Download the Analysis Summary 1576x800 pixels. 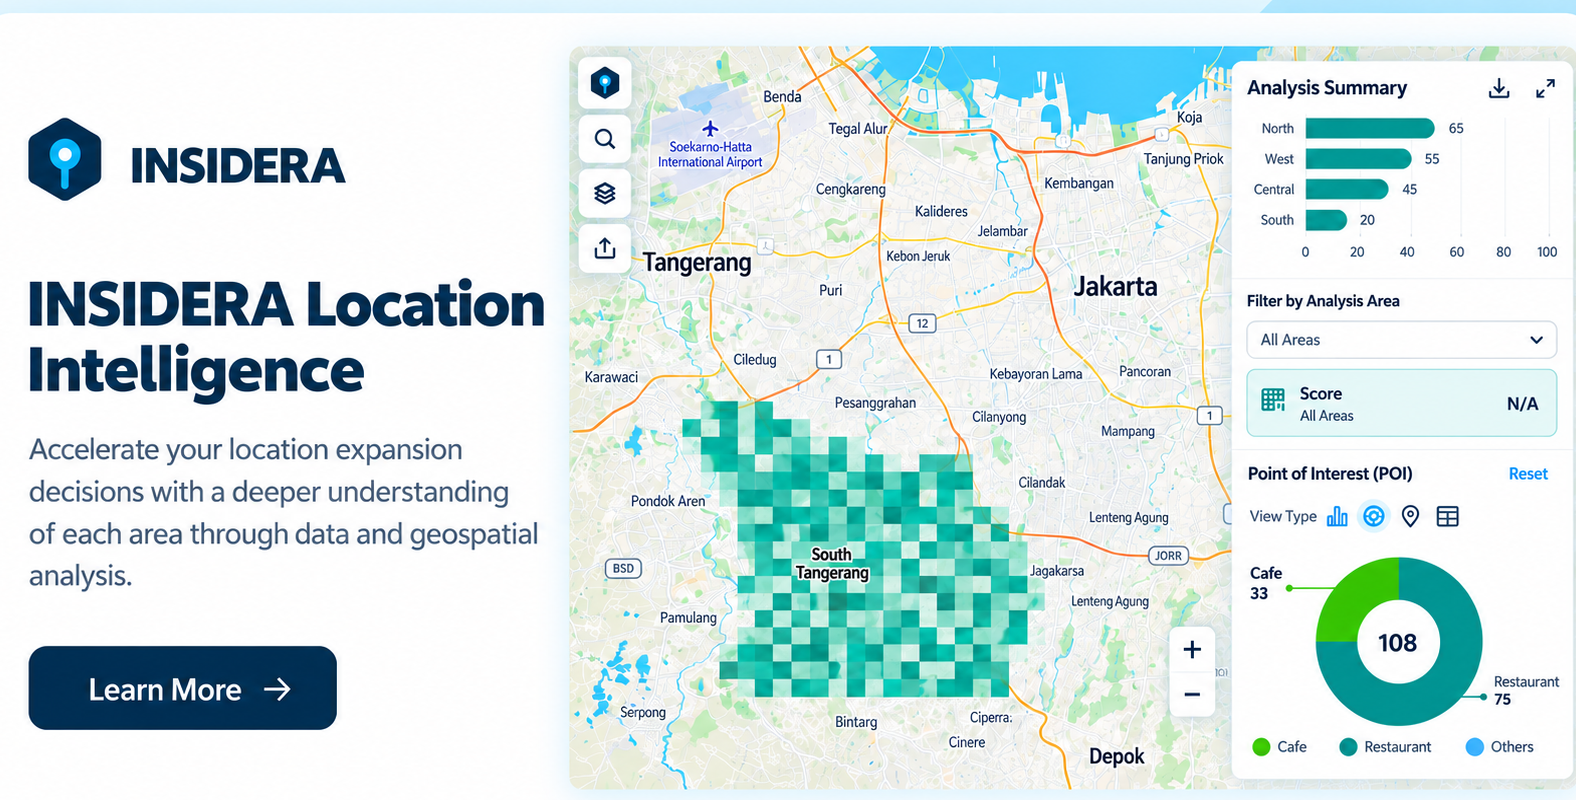tap(1499, 88)
